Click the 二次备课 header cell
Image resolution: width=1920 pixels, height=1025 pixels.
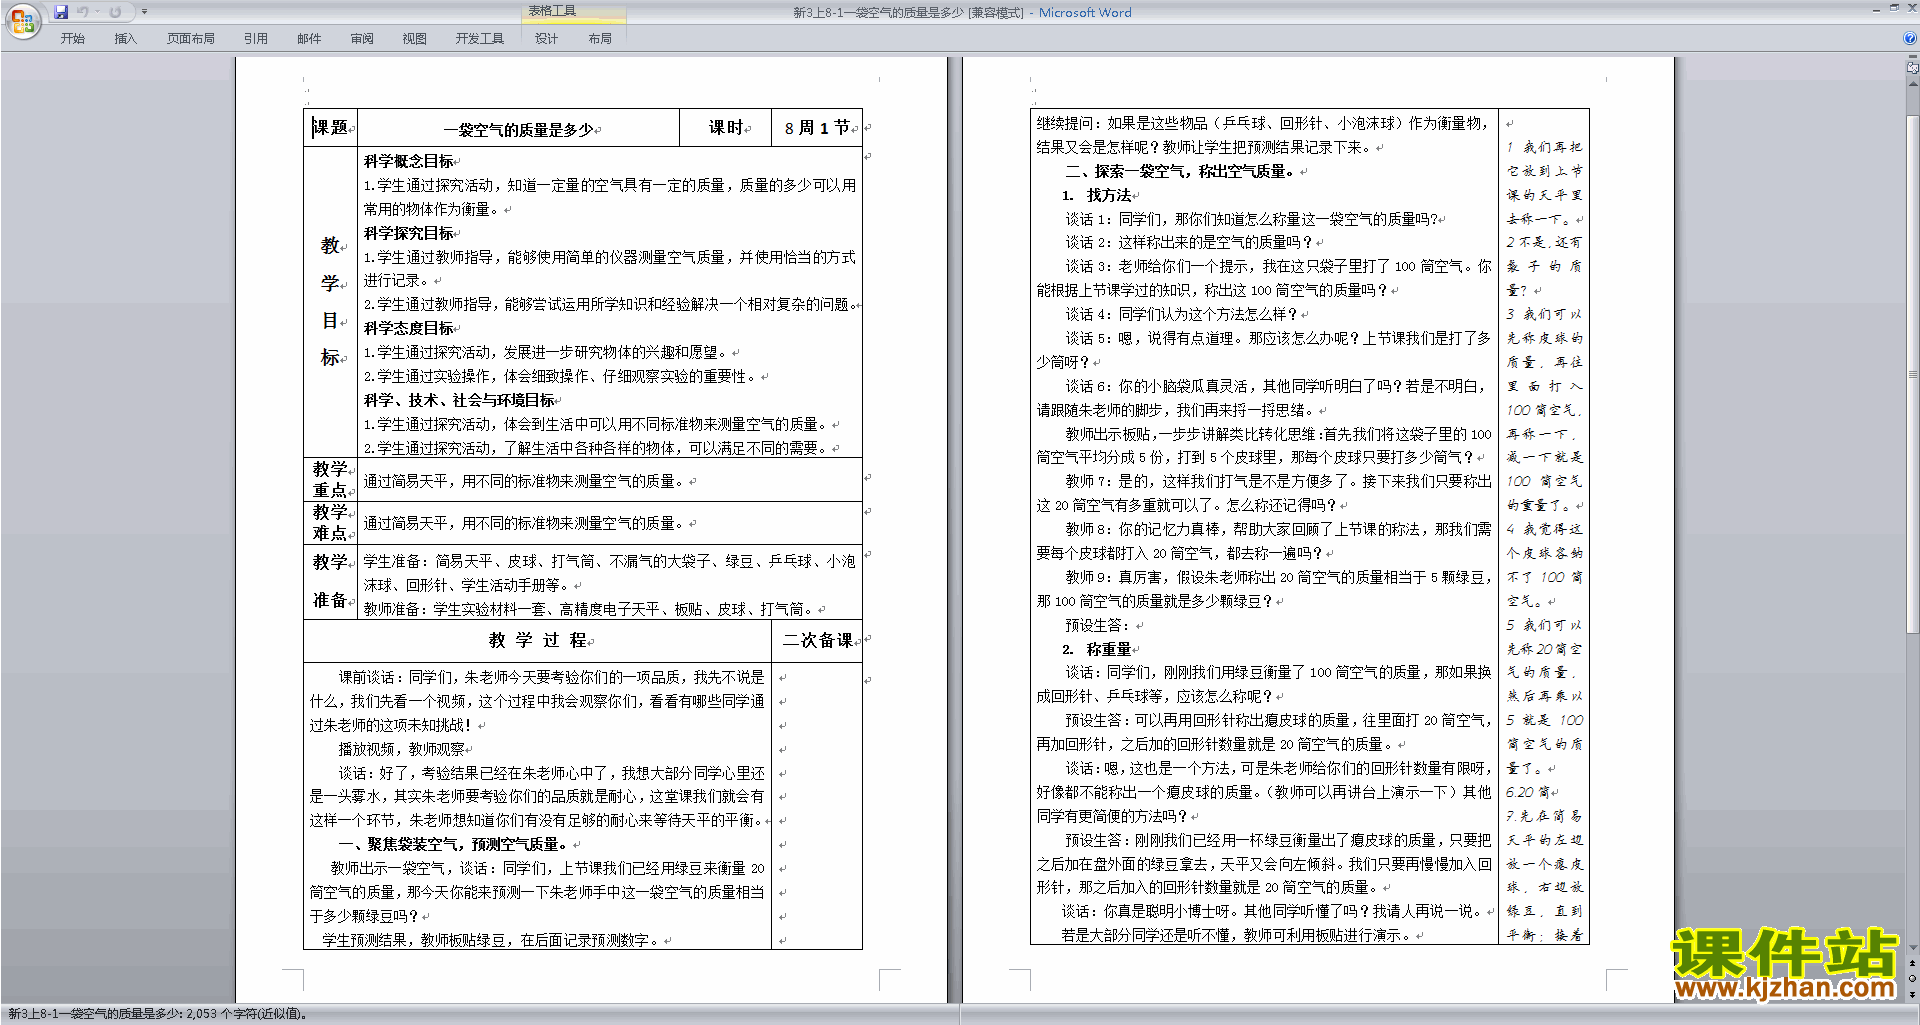click(x=817, y=640)
